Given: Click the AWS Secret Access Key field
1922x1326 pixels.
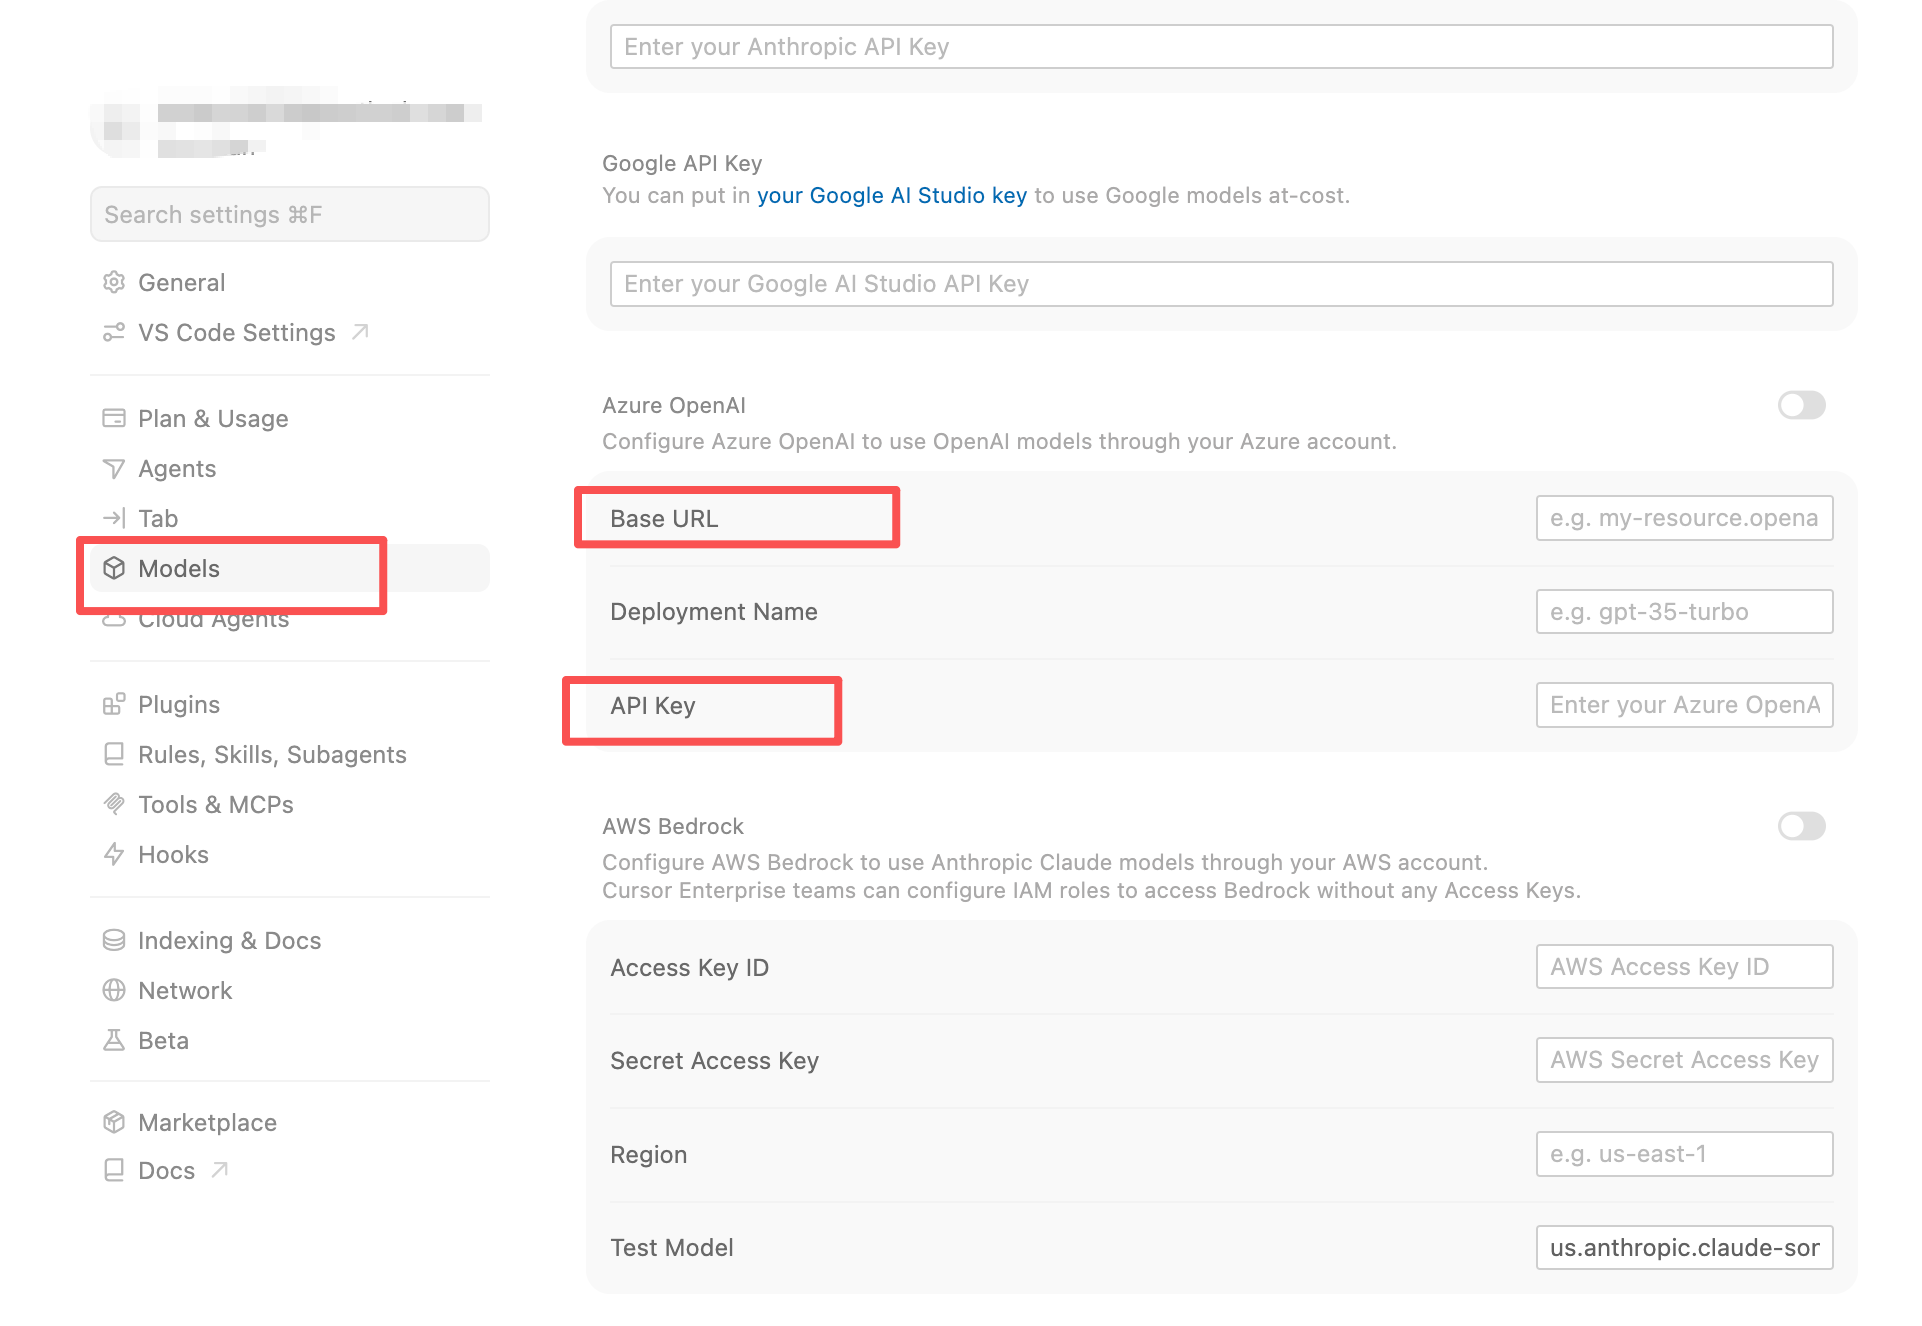Looking at the screenshot, I should click(x=1684, y=1060).
